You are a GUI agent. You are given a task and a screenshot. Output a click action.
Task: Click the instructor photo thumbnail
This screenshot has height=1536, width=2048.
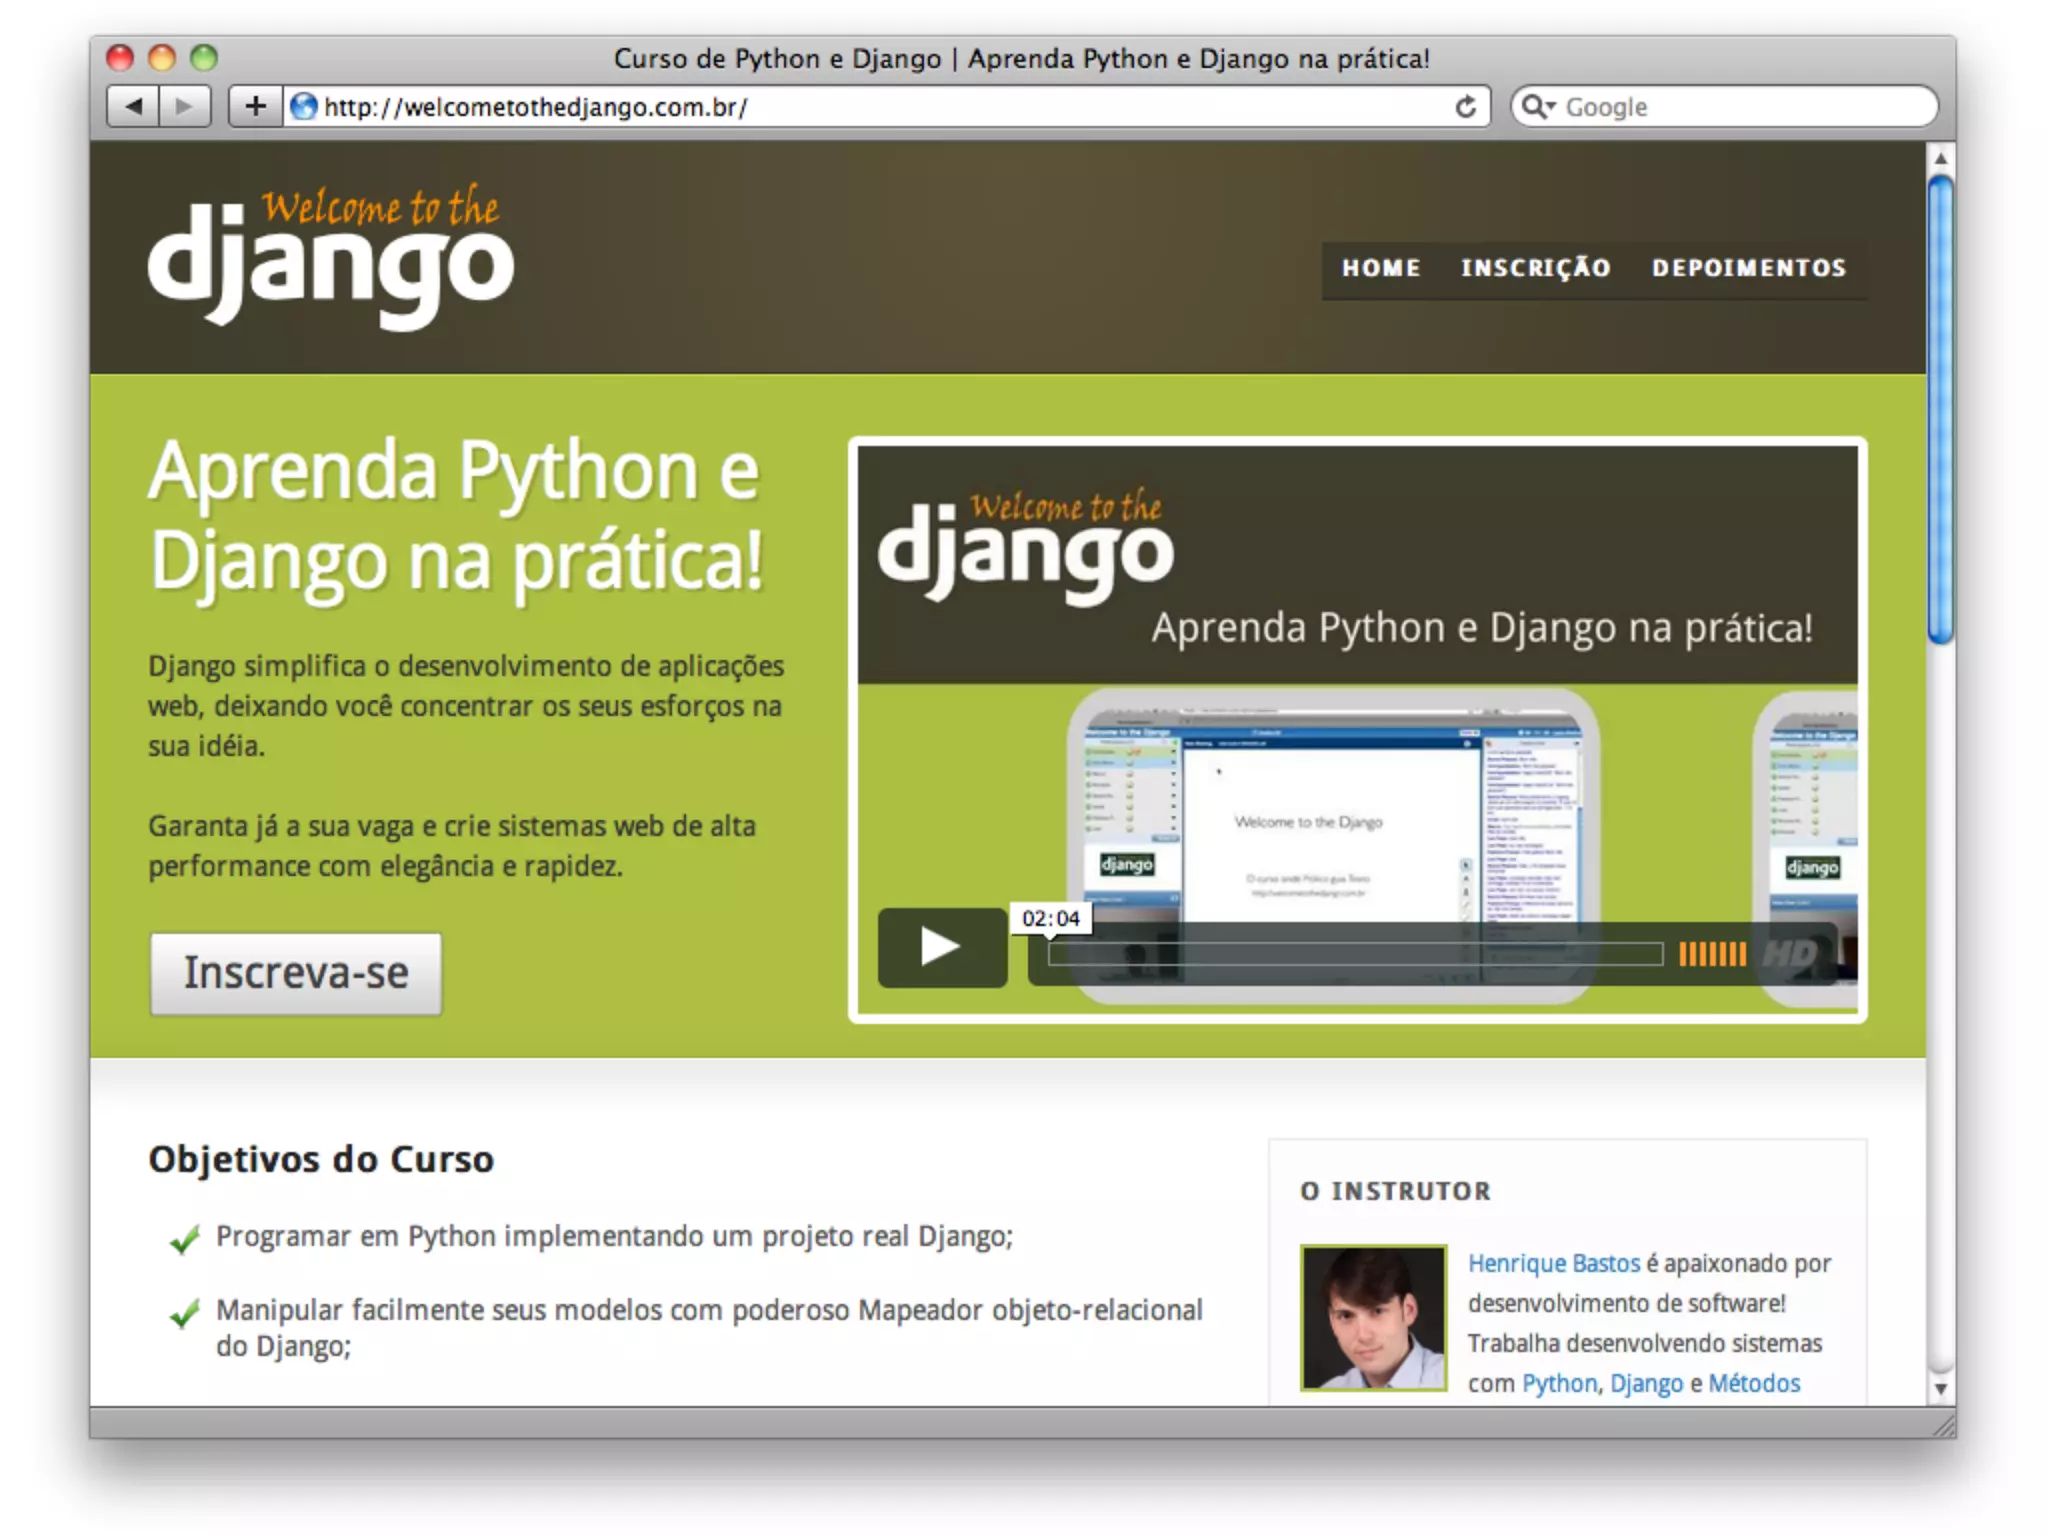coord(1373,1317)
